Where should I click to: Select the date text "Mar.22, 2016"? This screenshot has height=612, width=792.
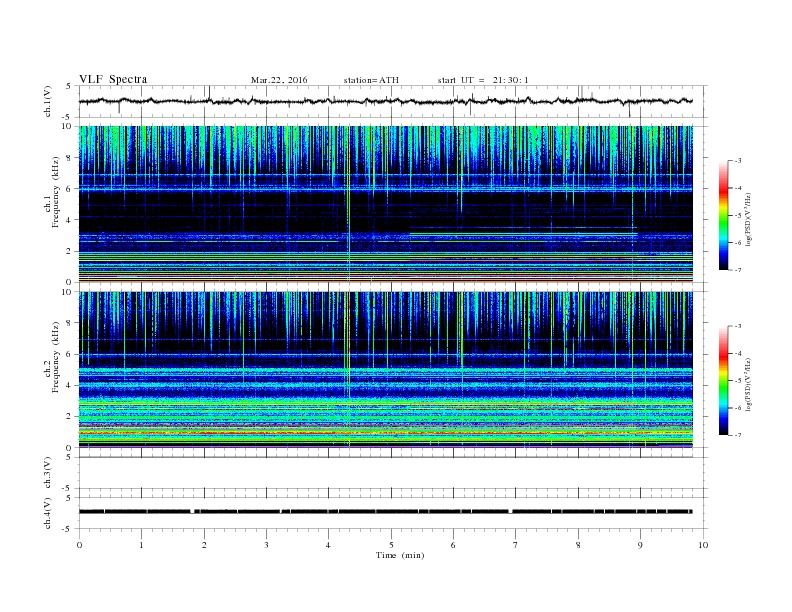279,80
